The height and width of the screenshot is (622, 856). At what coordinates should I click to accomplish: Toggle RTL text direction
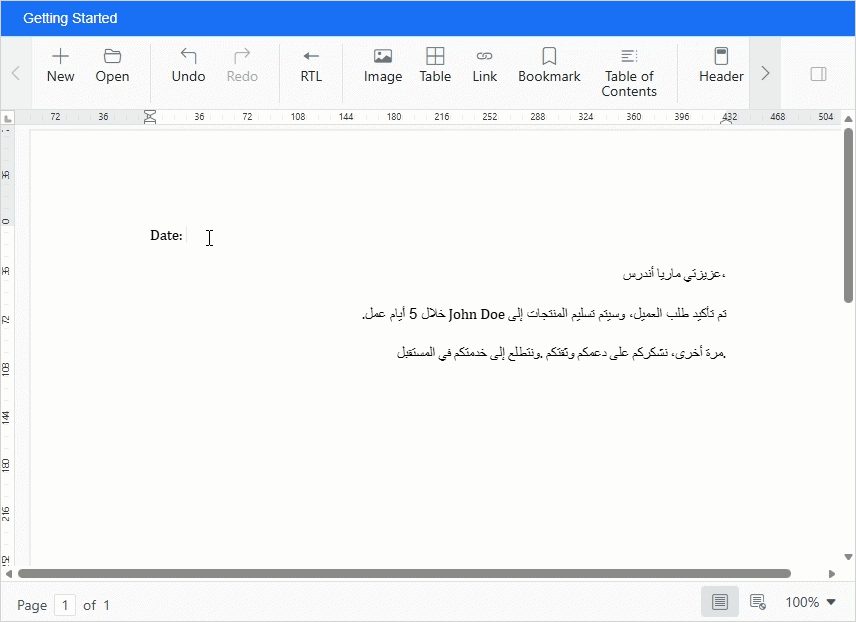click(x=311, y=66)
